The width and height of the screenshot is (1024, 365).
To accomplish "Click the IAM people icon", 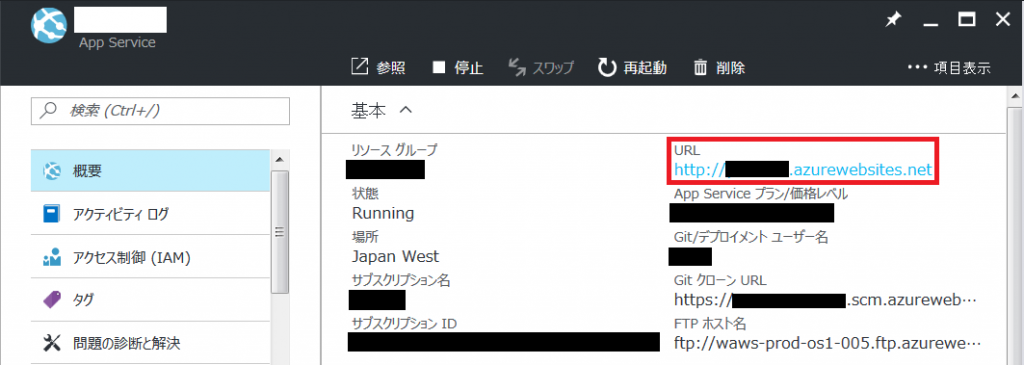I will point(51,257).
